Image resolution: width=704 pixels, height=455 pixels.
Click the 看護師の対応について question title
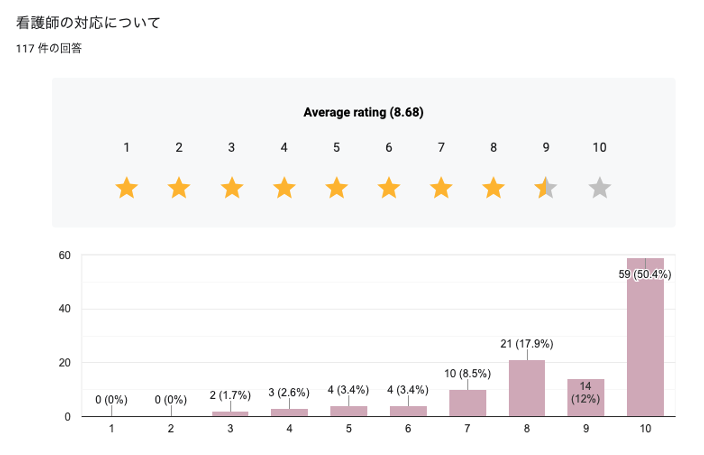[x=89, y=22]
